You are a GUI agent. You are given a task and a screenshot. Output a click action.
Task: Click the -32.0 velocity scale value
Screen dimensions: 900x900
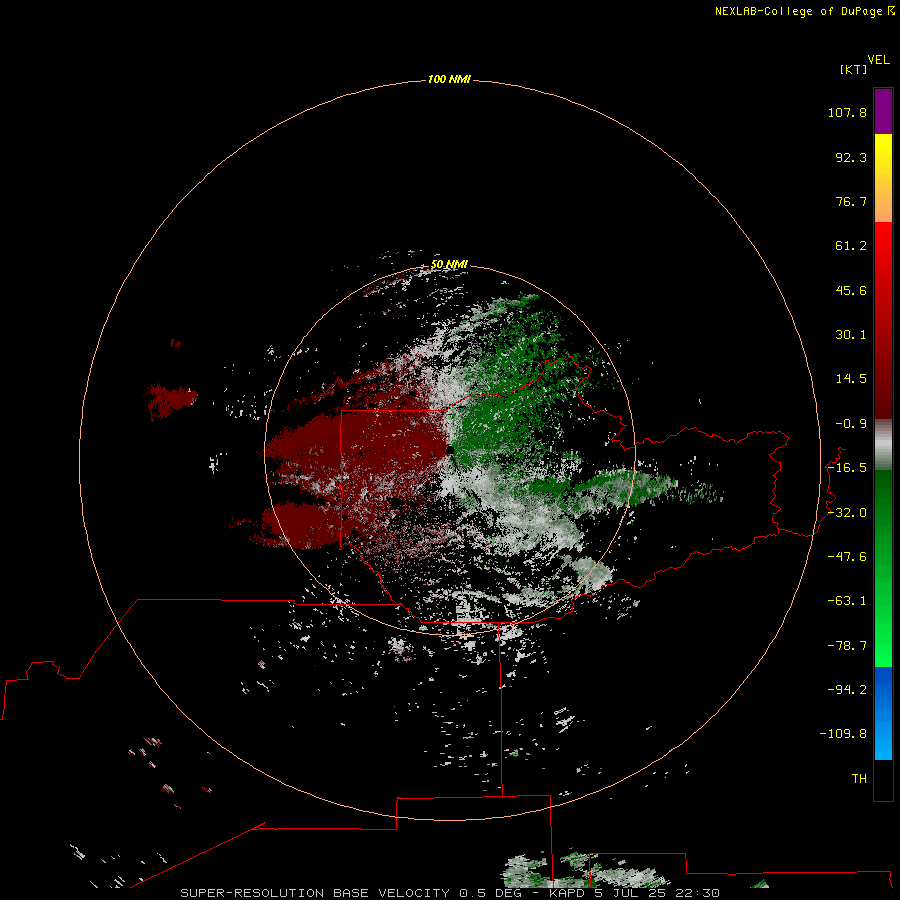click(847, 513)
